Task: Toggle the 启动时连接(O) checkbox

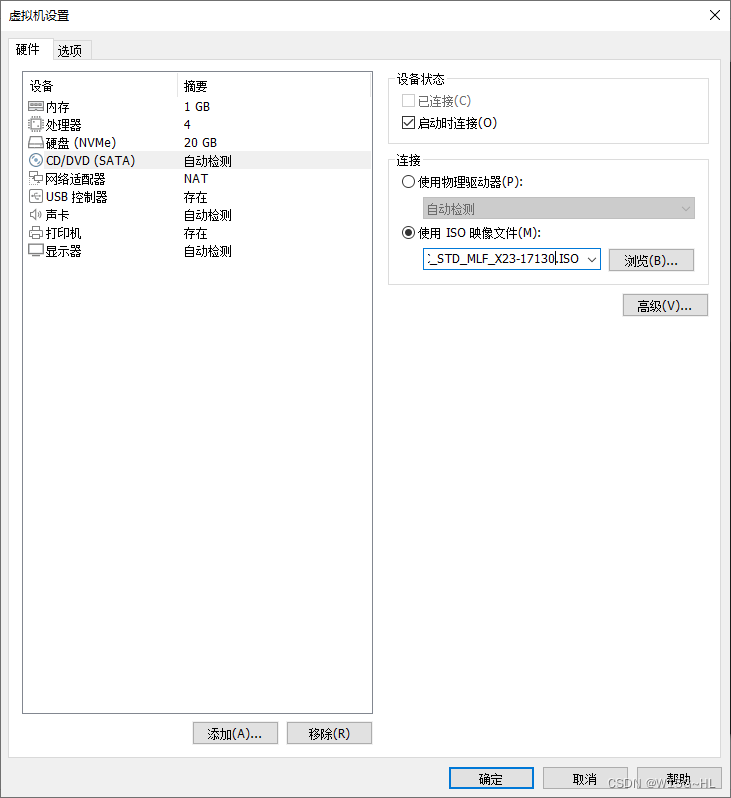Action: point(408,123)
